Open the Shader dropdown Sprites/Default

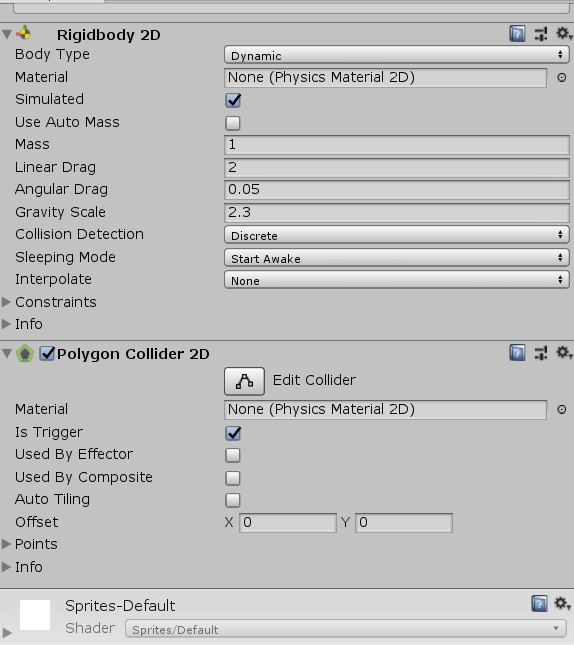pos(346,629)
